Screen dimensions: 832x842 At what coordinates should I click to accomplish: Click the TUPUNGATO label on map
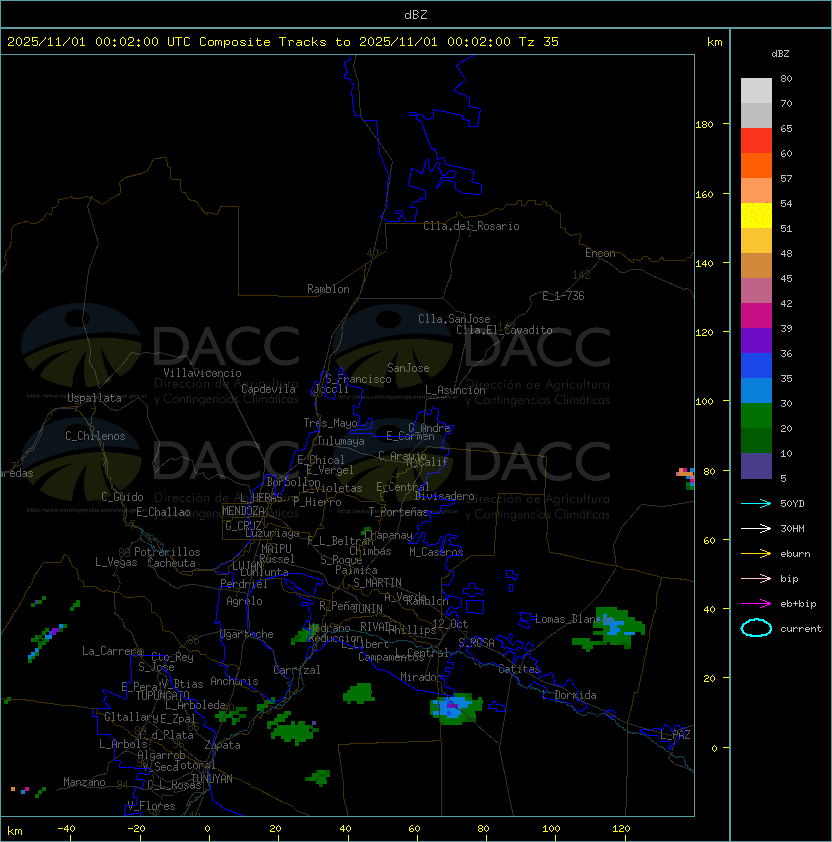pos(162,695)
